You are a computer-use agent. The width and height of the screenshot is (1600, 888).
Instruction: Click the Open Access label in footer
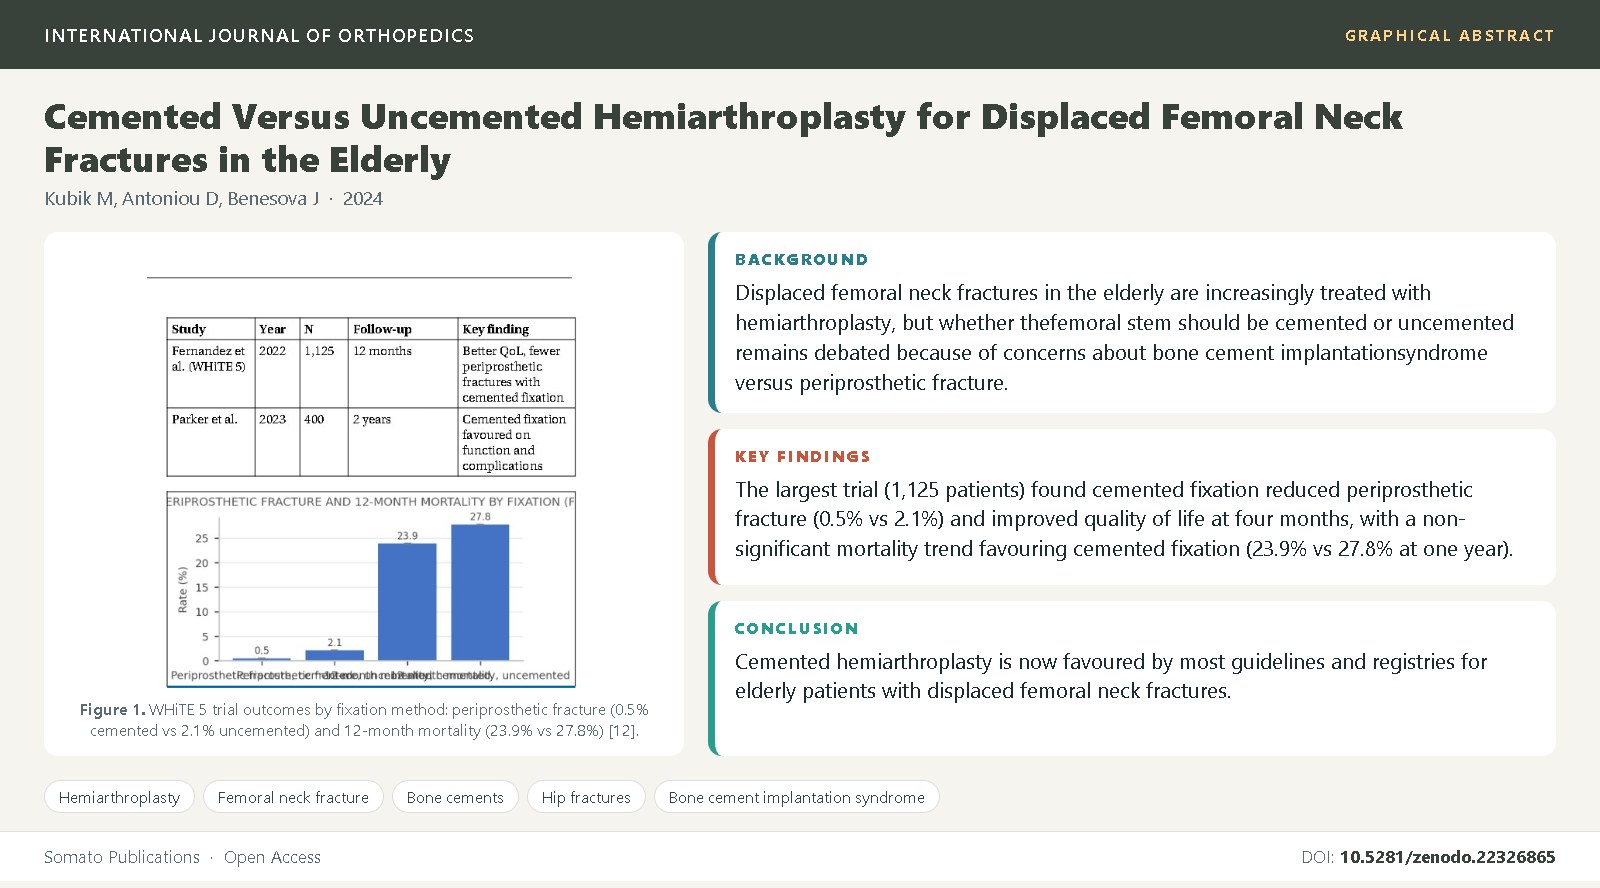[x=272, y=857]
